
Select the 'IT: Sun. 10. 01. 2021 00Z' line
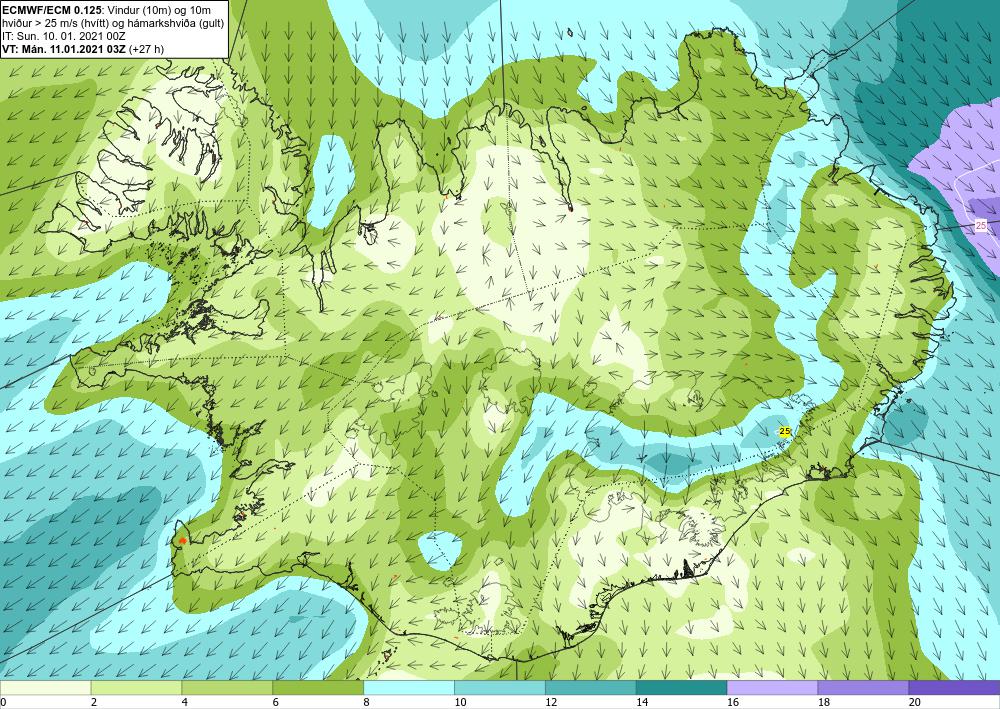(x=64, y=36)
